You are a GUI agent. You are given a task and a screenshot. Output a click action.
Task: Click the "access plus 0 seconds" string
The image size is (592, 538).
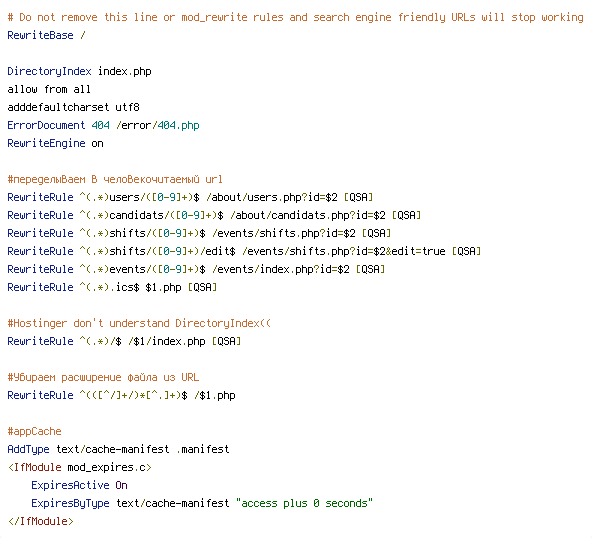[304, 503]
